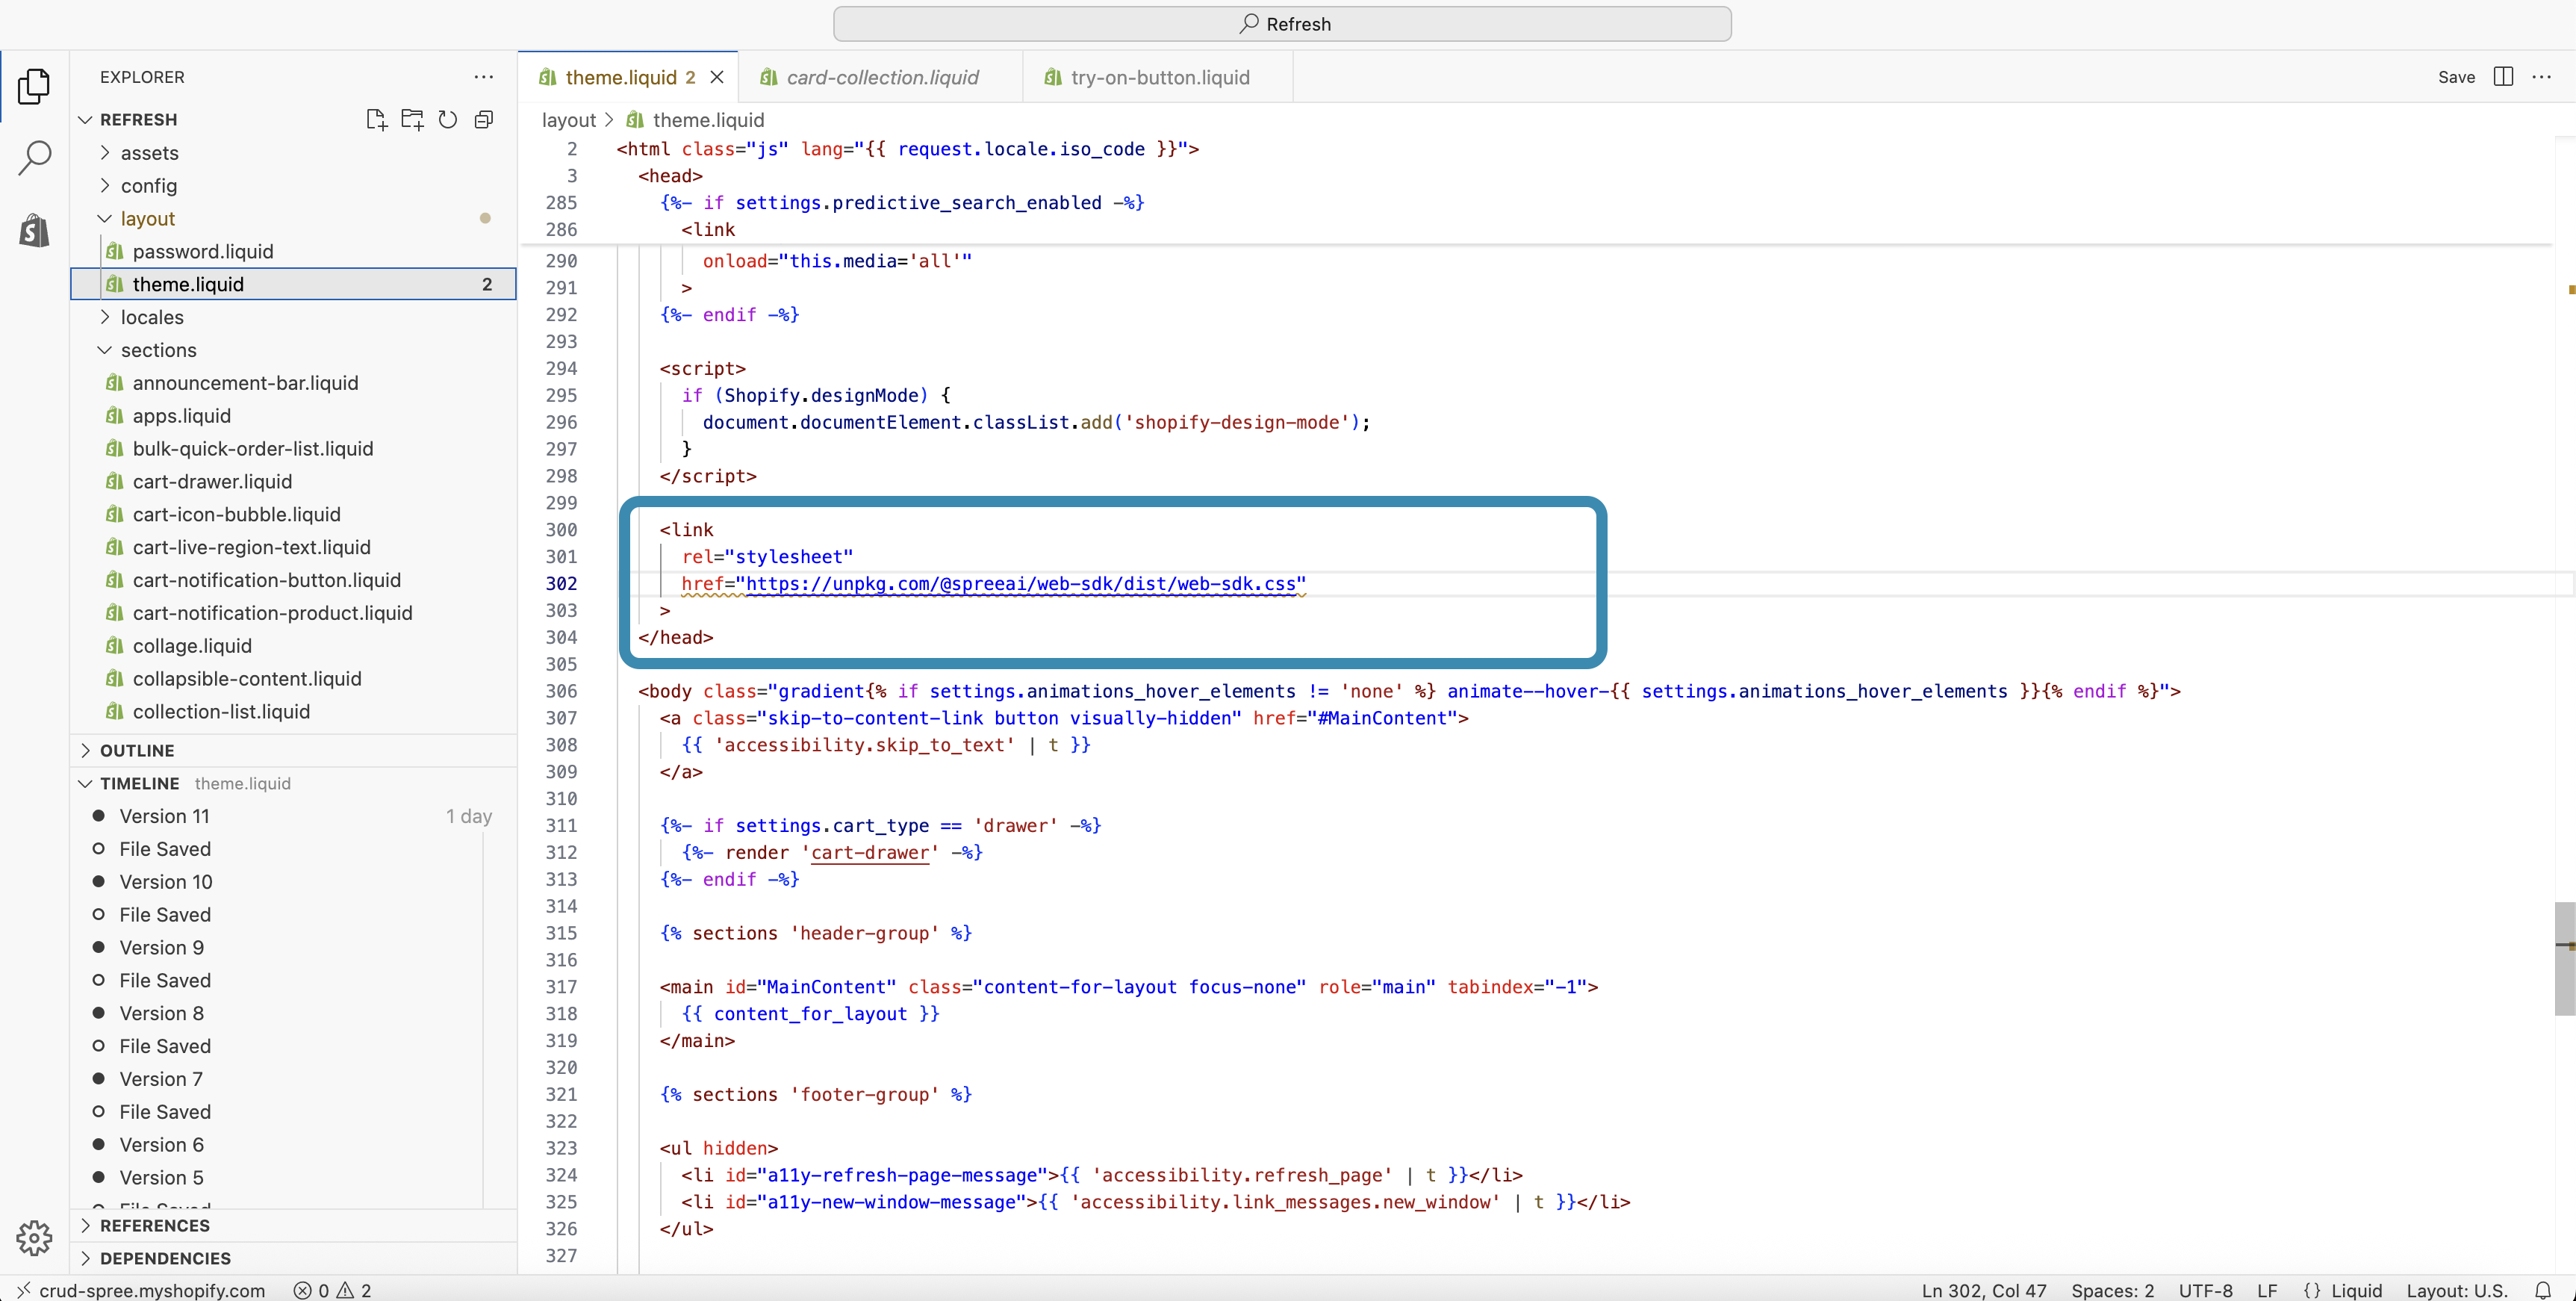Screen dimensions: 2576x1301
Task: Change keyboard layout U.S.
Action: [2456, 1290]
